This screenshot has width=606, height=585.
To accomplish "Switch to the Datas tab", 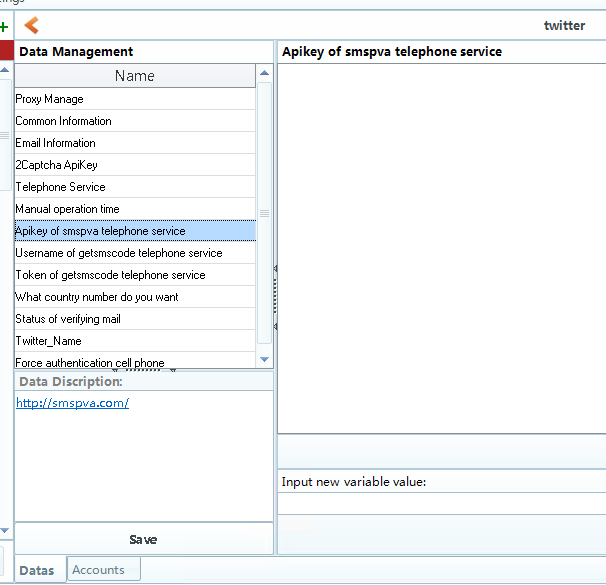I will pos(37,570).
